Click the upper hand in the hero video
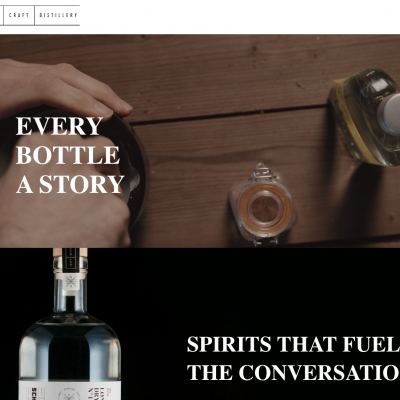 pos(63,90)
